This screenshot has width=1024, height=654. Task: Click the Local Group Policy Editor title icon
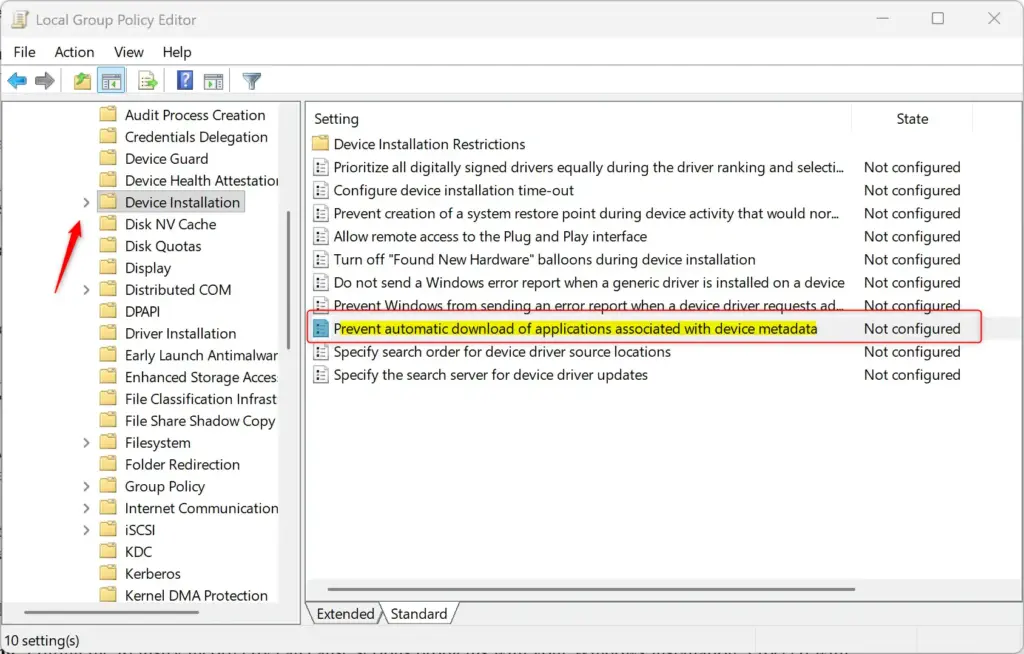(x=20, y=20)
